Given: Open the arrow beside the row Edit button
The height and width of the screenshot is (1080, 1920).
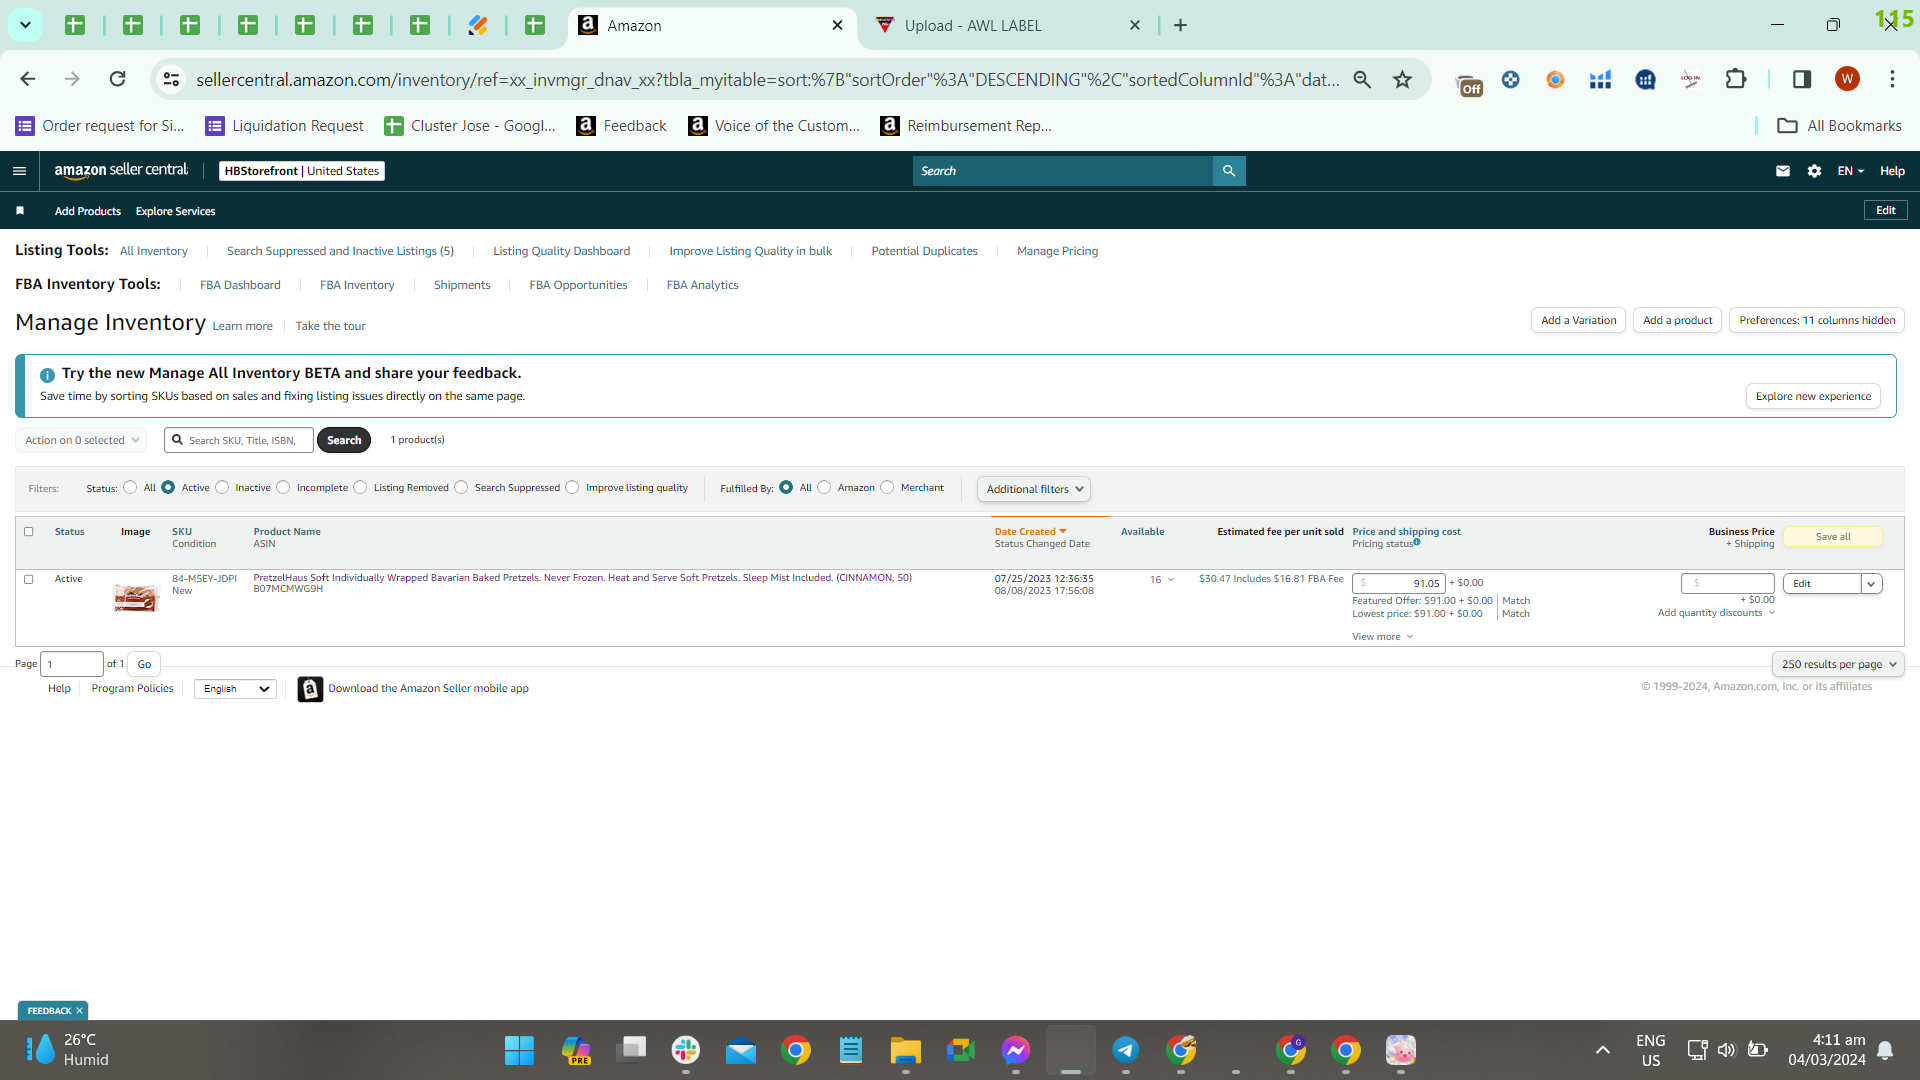Looking at the screenshot, I should (x=1871, y=584).
